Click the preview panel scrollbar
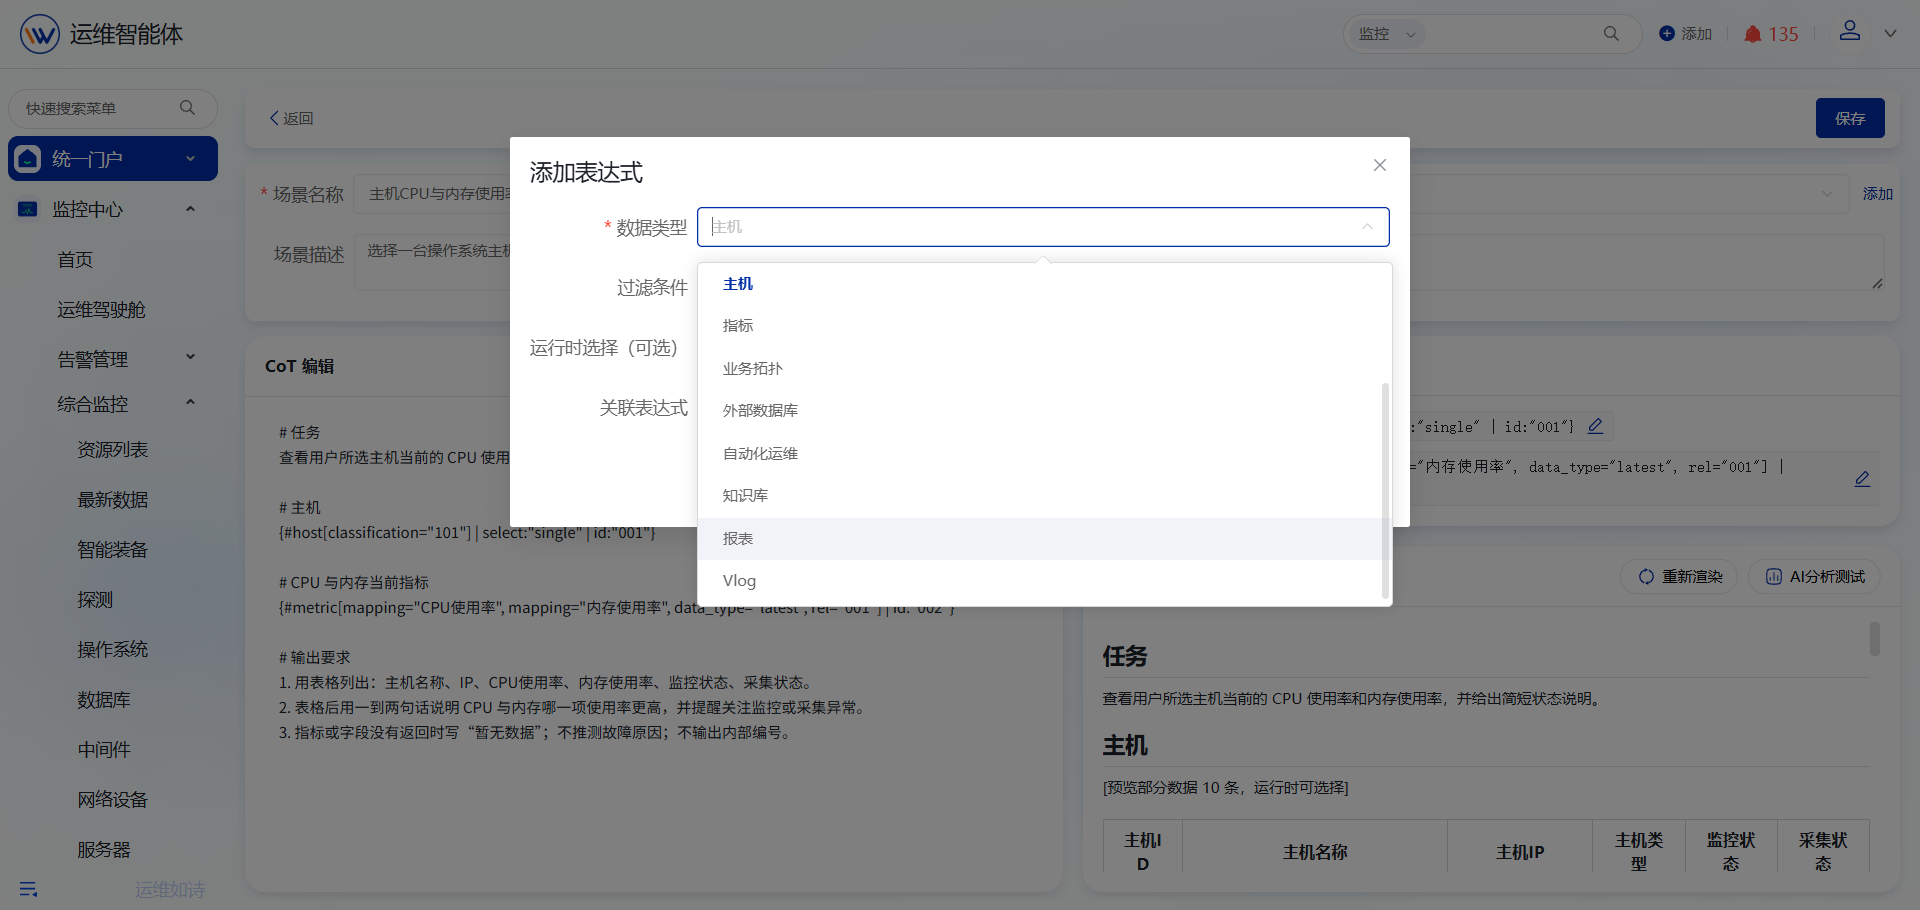The width and height of the screenshot is (1920, 910). coord(1875,639)
